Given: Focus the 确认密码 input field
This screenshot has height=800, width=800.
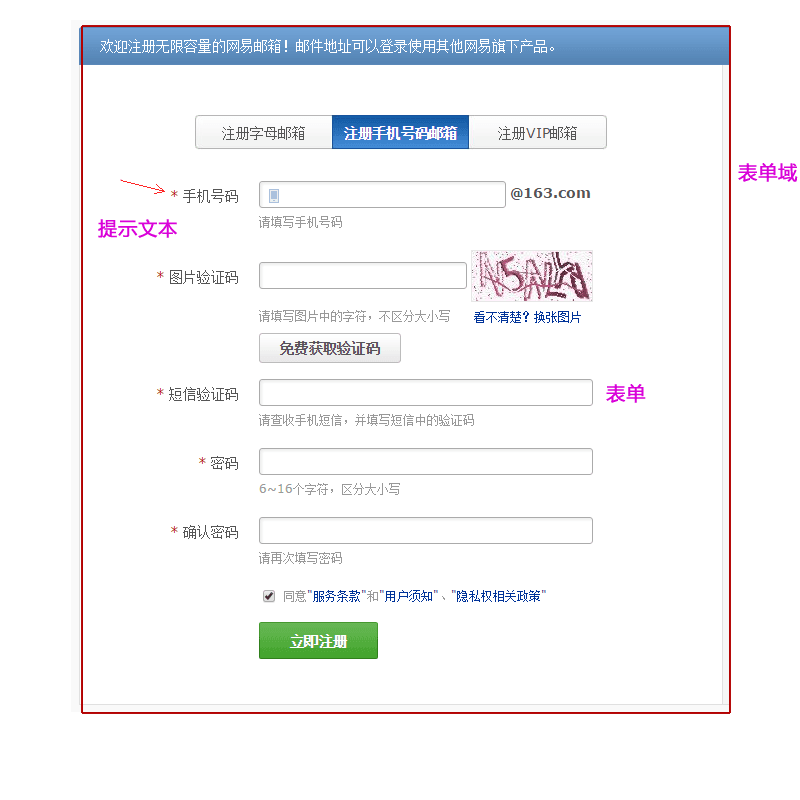Looking at the screenshot, I should [426, 531].
